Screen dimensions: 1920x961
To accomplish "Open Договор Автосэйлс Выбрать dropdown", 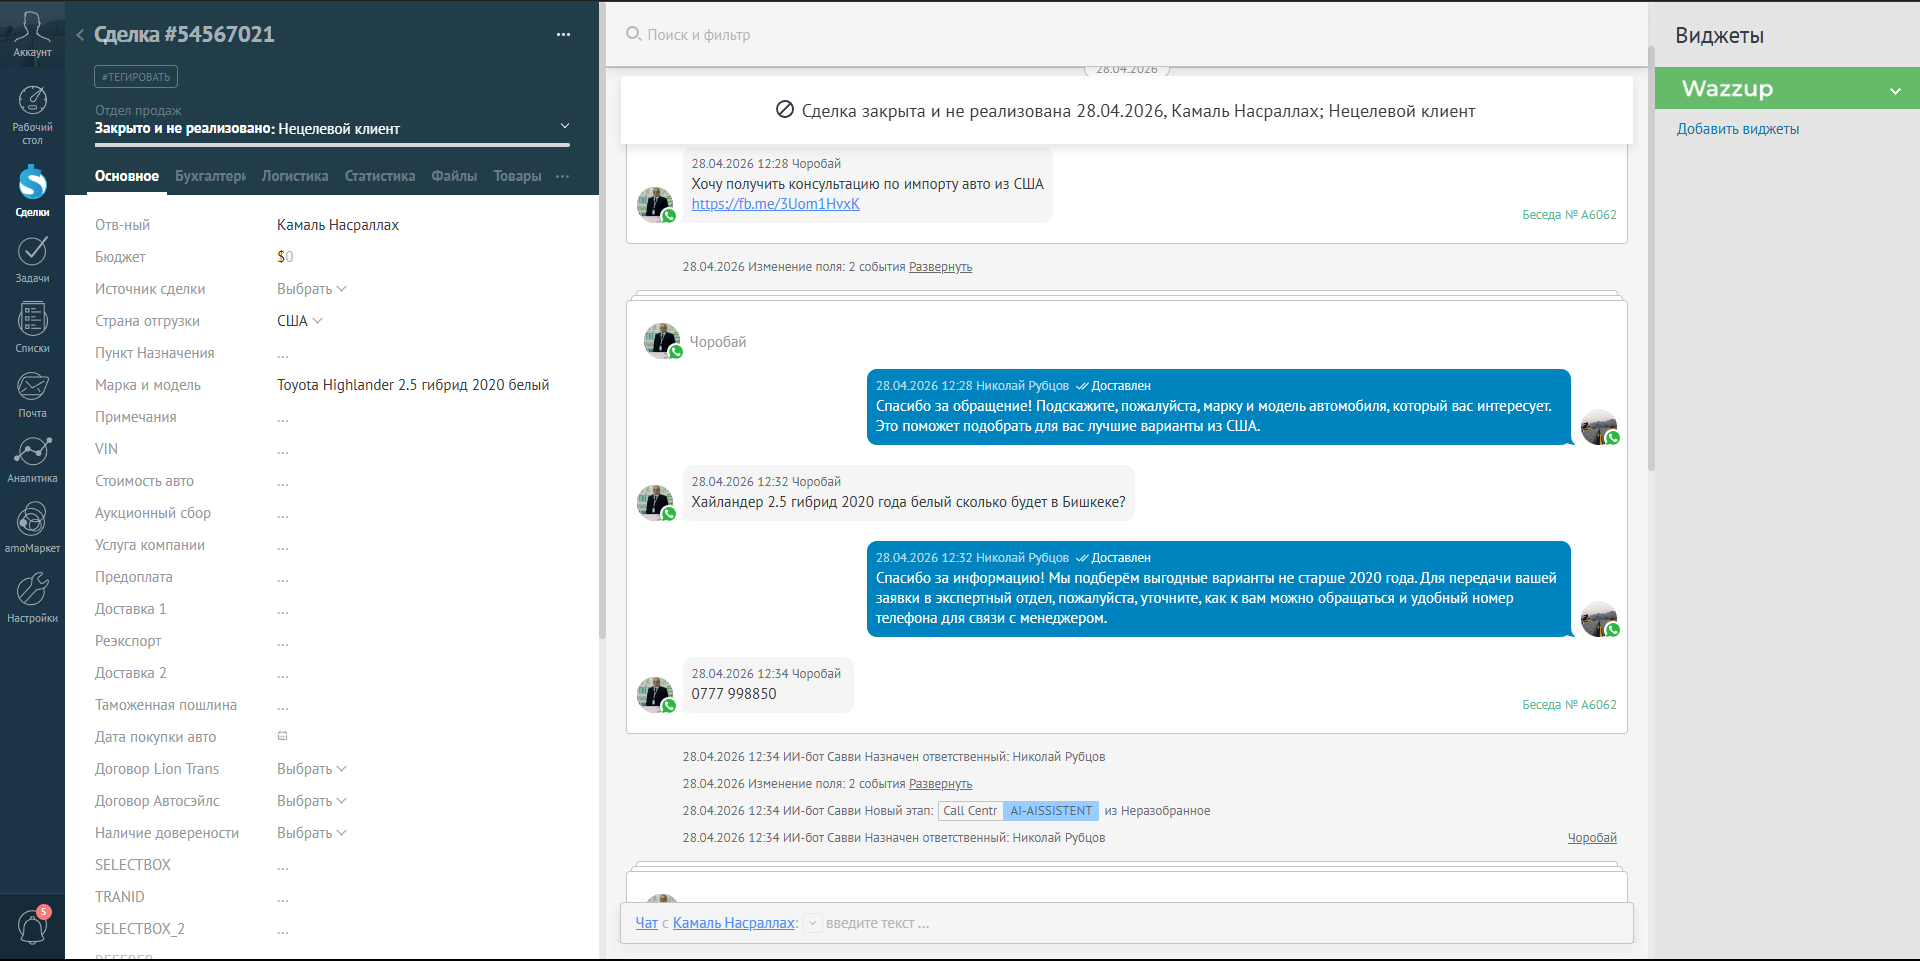I will click(311, 801).
